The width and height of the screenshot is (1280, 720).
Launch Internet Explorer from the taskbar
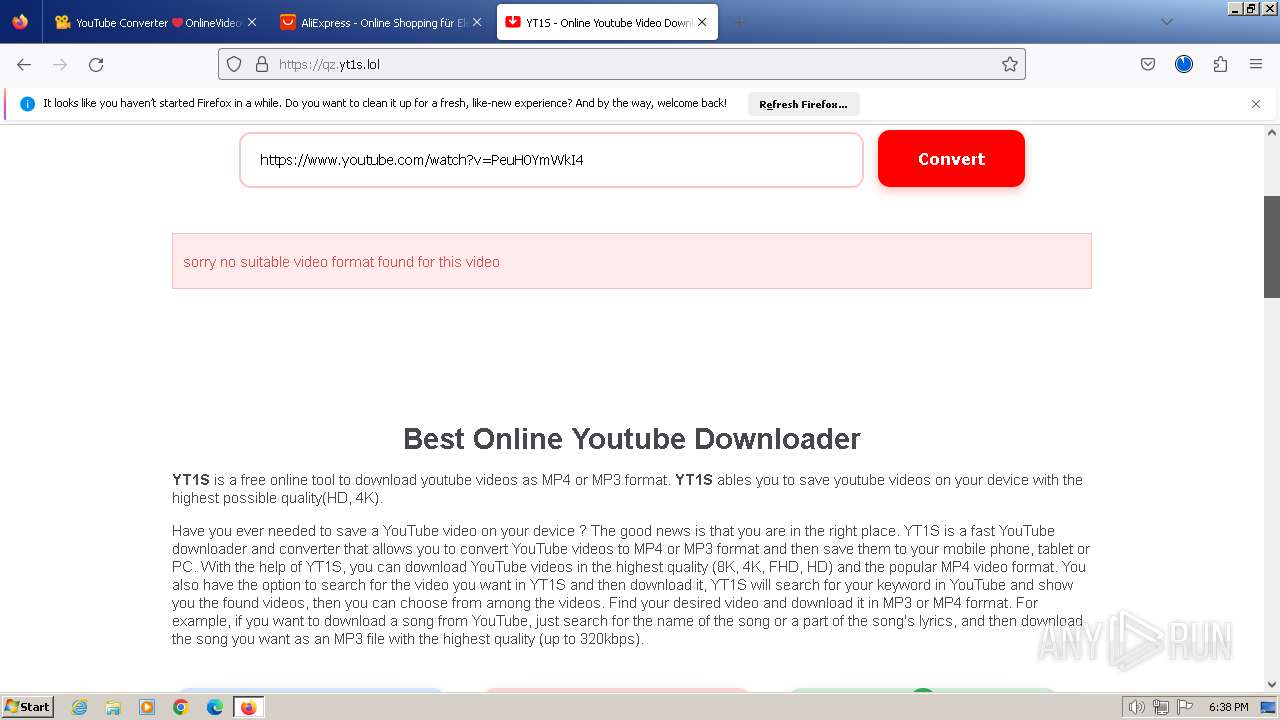79,707
